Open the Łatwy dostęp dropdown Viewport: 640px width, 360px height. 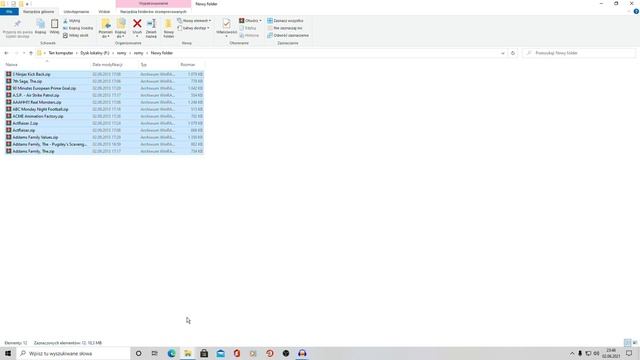(x=193, y=28)
